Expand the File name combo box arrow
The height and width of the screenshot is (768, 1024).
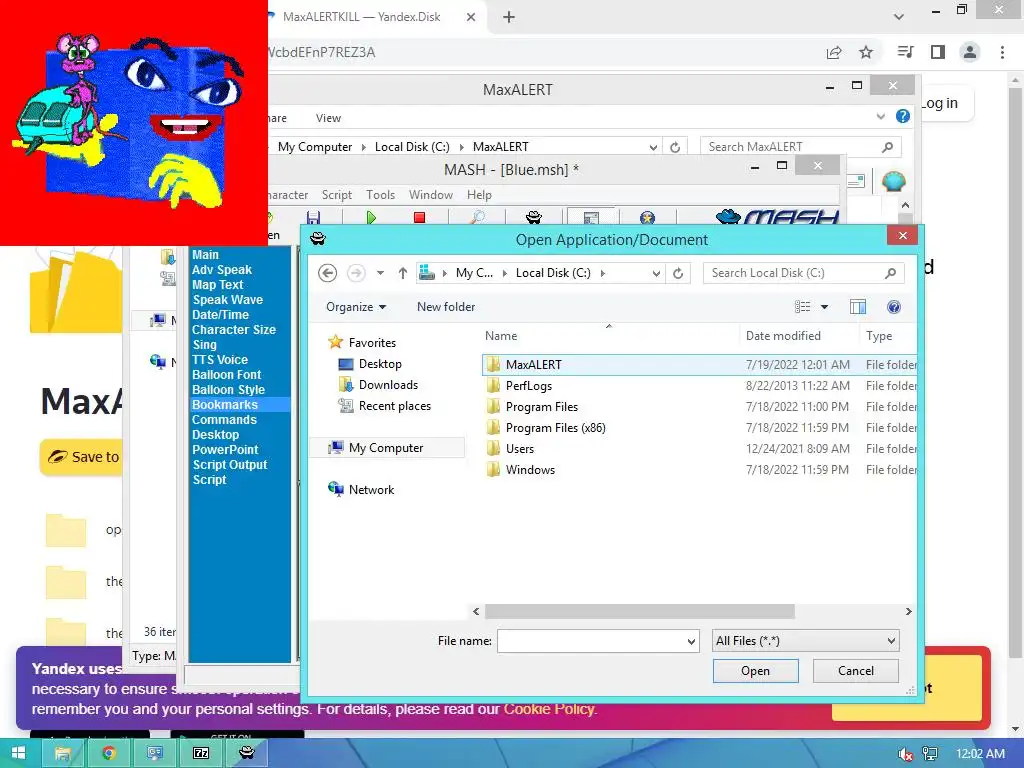click(x=691, y=641)
